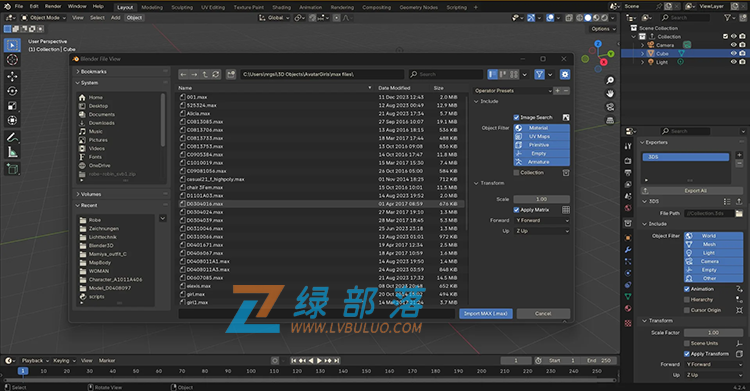
Task: Add an operator preset
Action: pos(557,90)
